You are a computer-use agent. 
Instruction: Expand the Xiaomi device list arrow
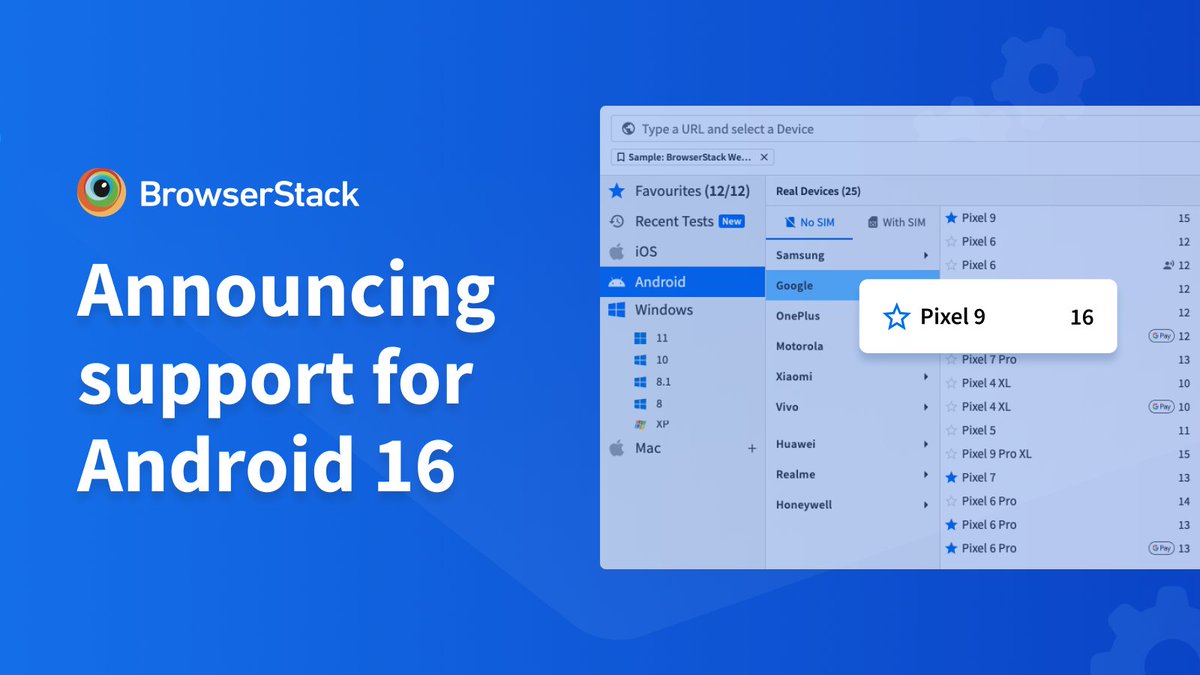coord(926,377)
